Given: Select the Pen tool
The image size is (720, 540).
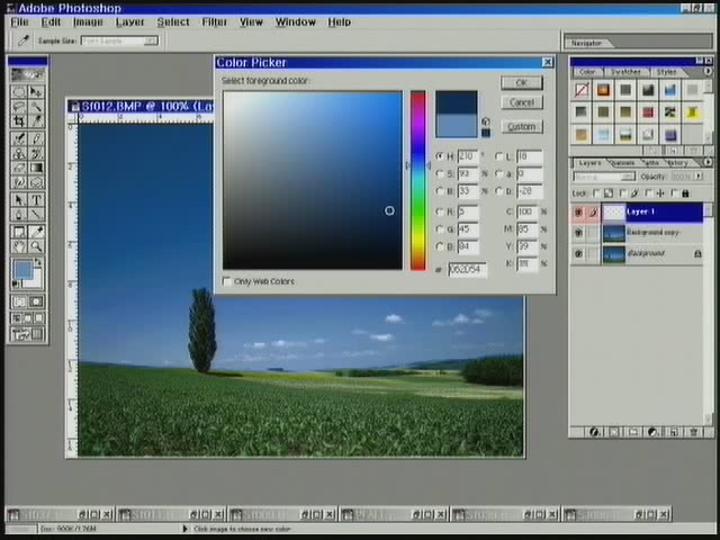Looking at the screenshot, I should [19, 214].
